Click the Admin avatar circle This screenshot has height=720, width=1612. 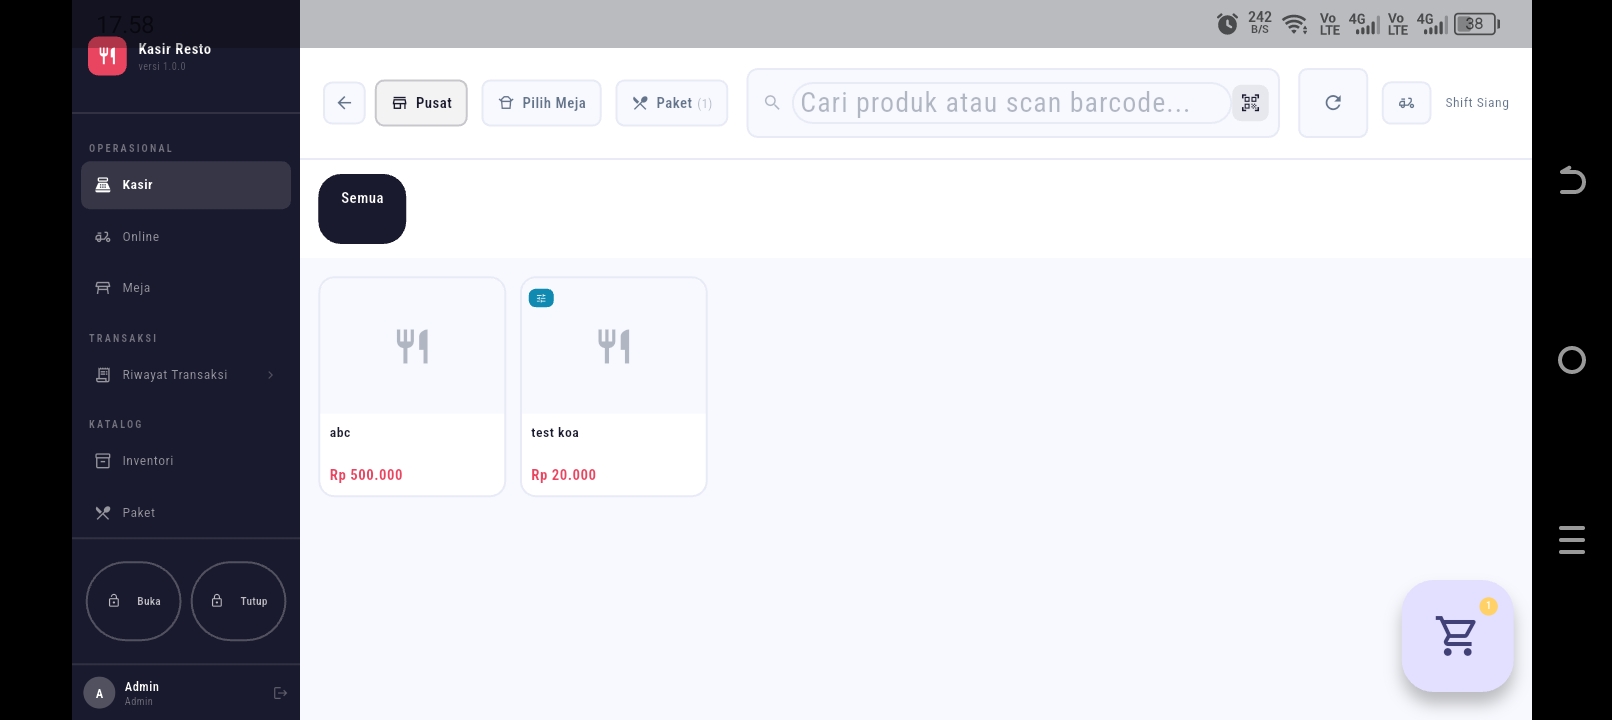[x=99, y=693]
